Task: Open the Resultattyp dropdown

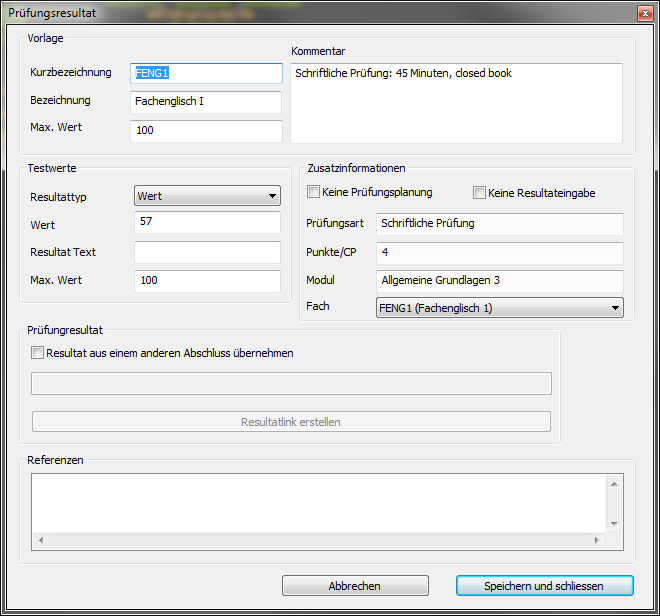Action: [x=207, y=197]
